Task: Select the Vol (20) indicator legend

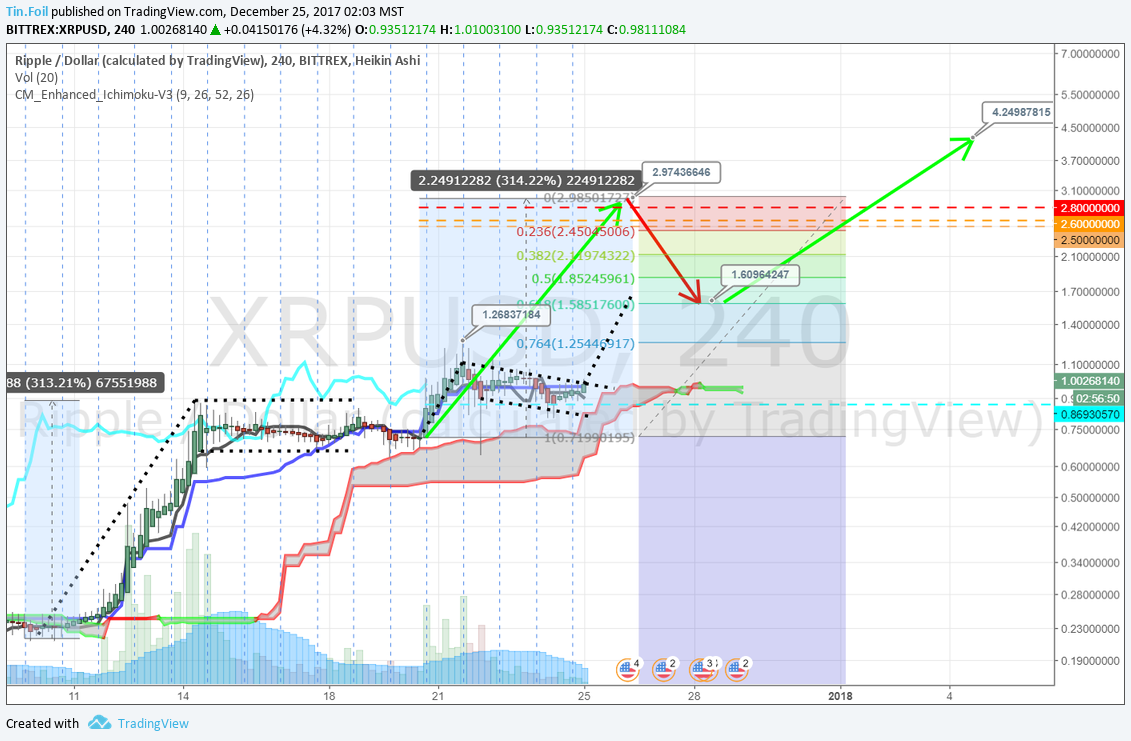Action: (36, 77)
